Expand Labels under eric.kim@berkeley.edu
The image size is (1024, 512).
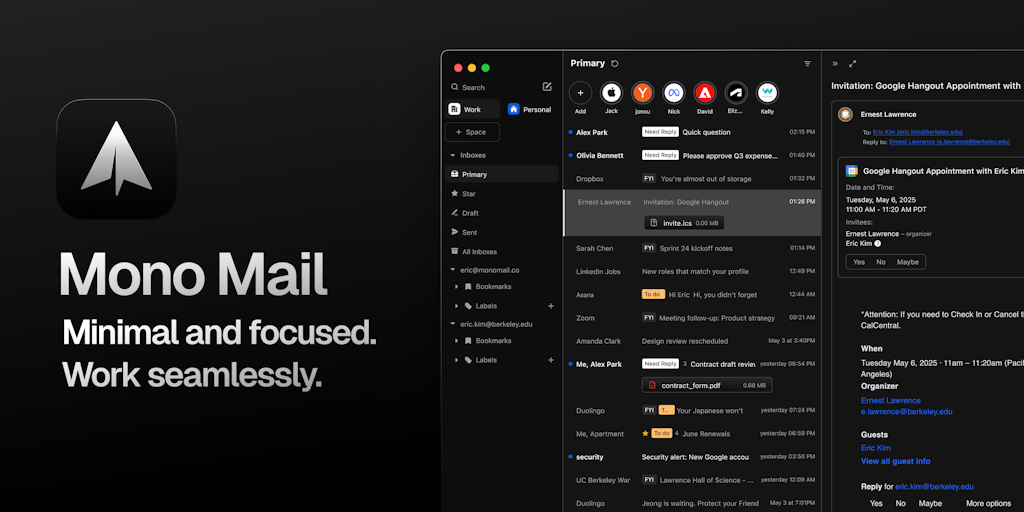point(456,360)
